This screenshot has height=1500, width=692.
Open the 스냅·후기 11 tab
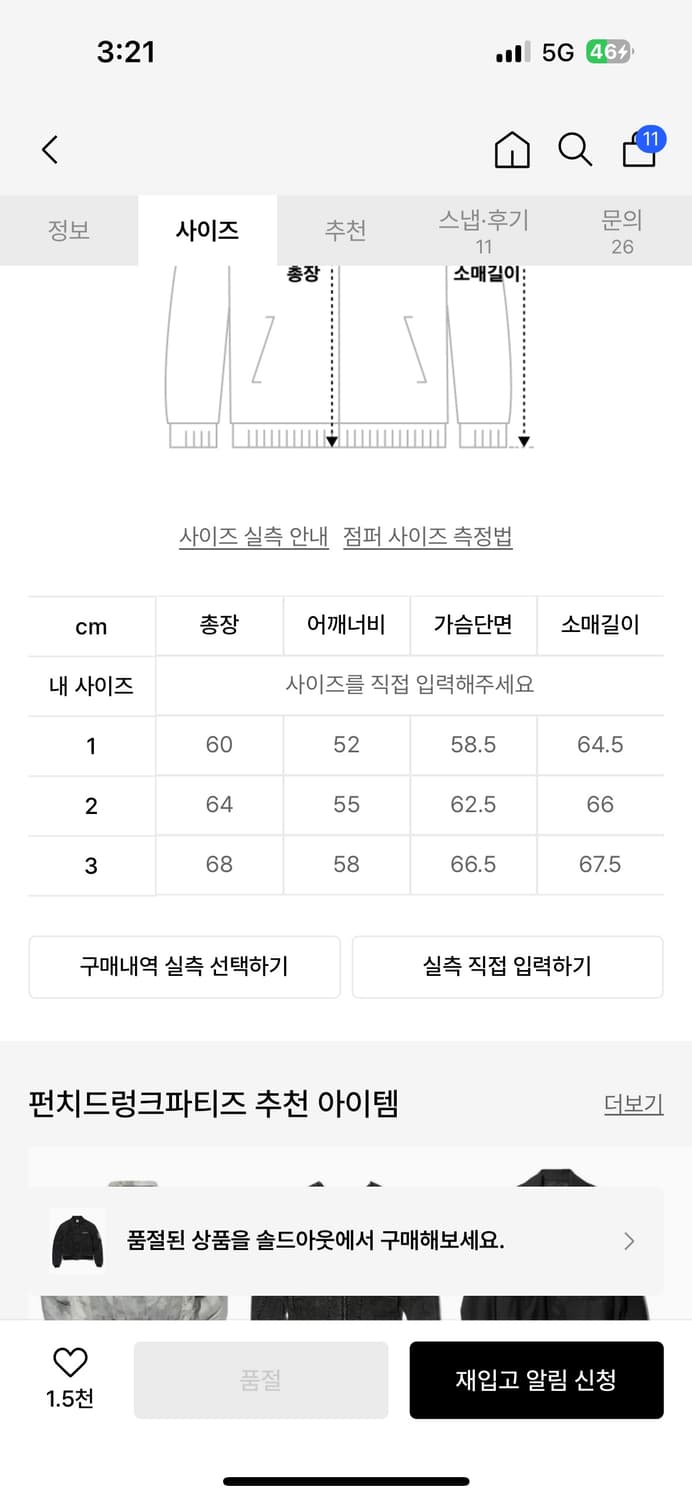coord(484,230)
